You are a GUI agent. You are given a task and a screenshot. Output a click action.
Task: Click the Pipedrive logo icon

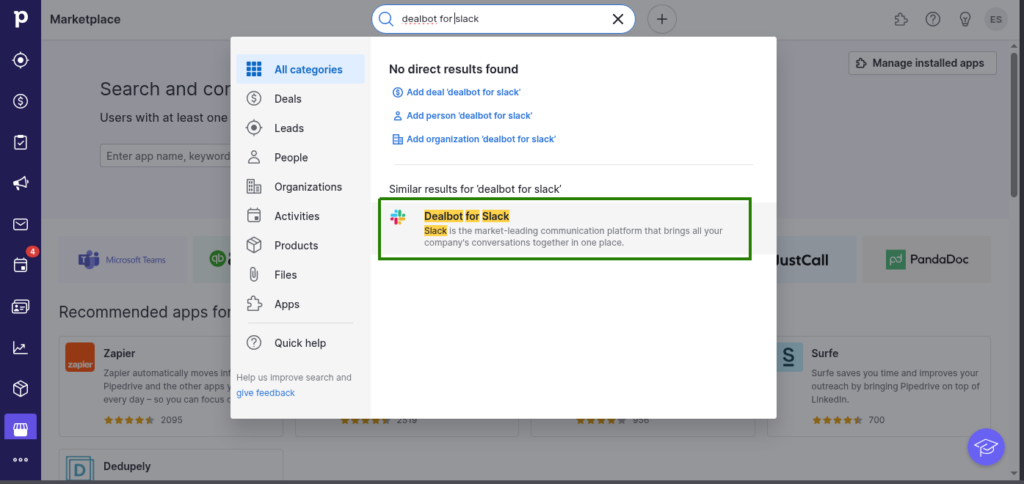click(20, 20)
